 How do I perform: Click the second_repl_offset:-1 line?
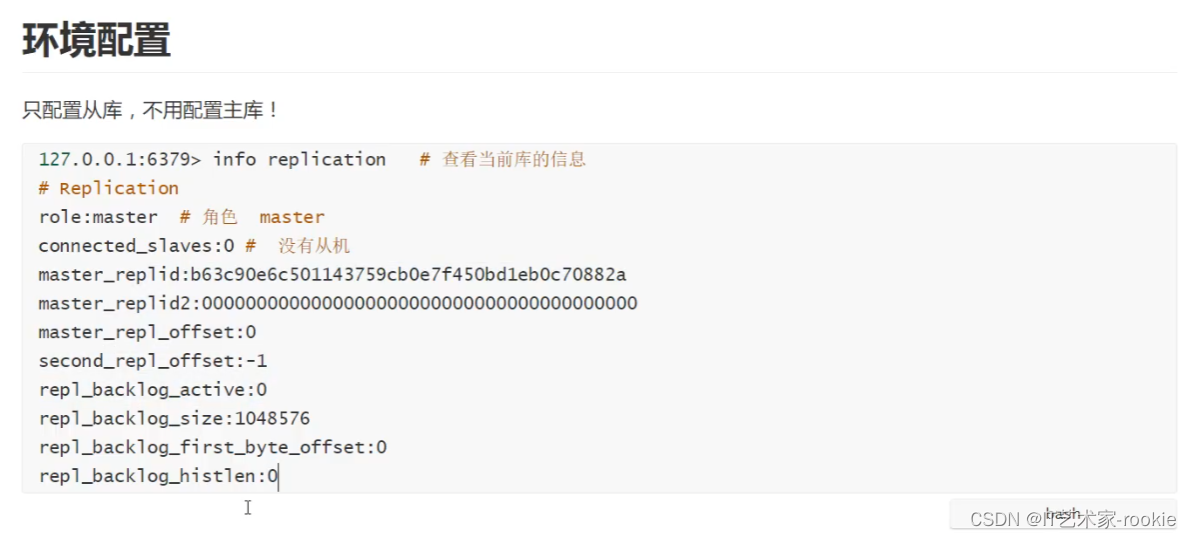click(152, 361)
